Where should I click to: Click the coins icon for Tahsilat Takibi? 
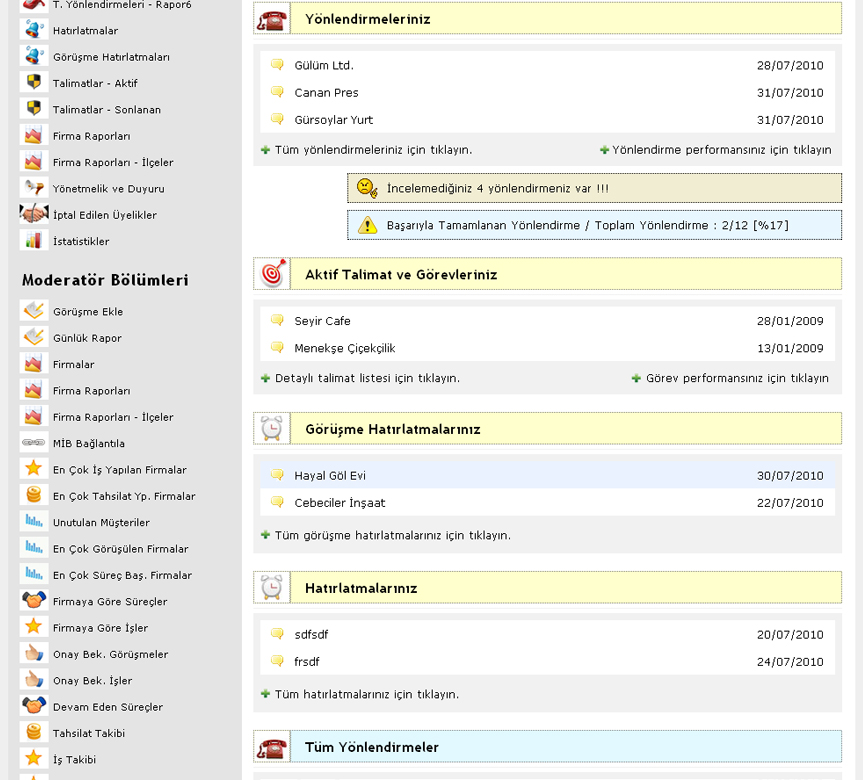tap(34, 733)
